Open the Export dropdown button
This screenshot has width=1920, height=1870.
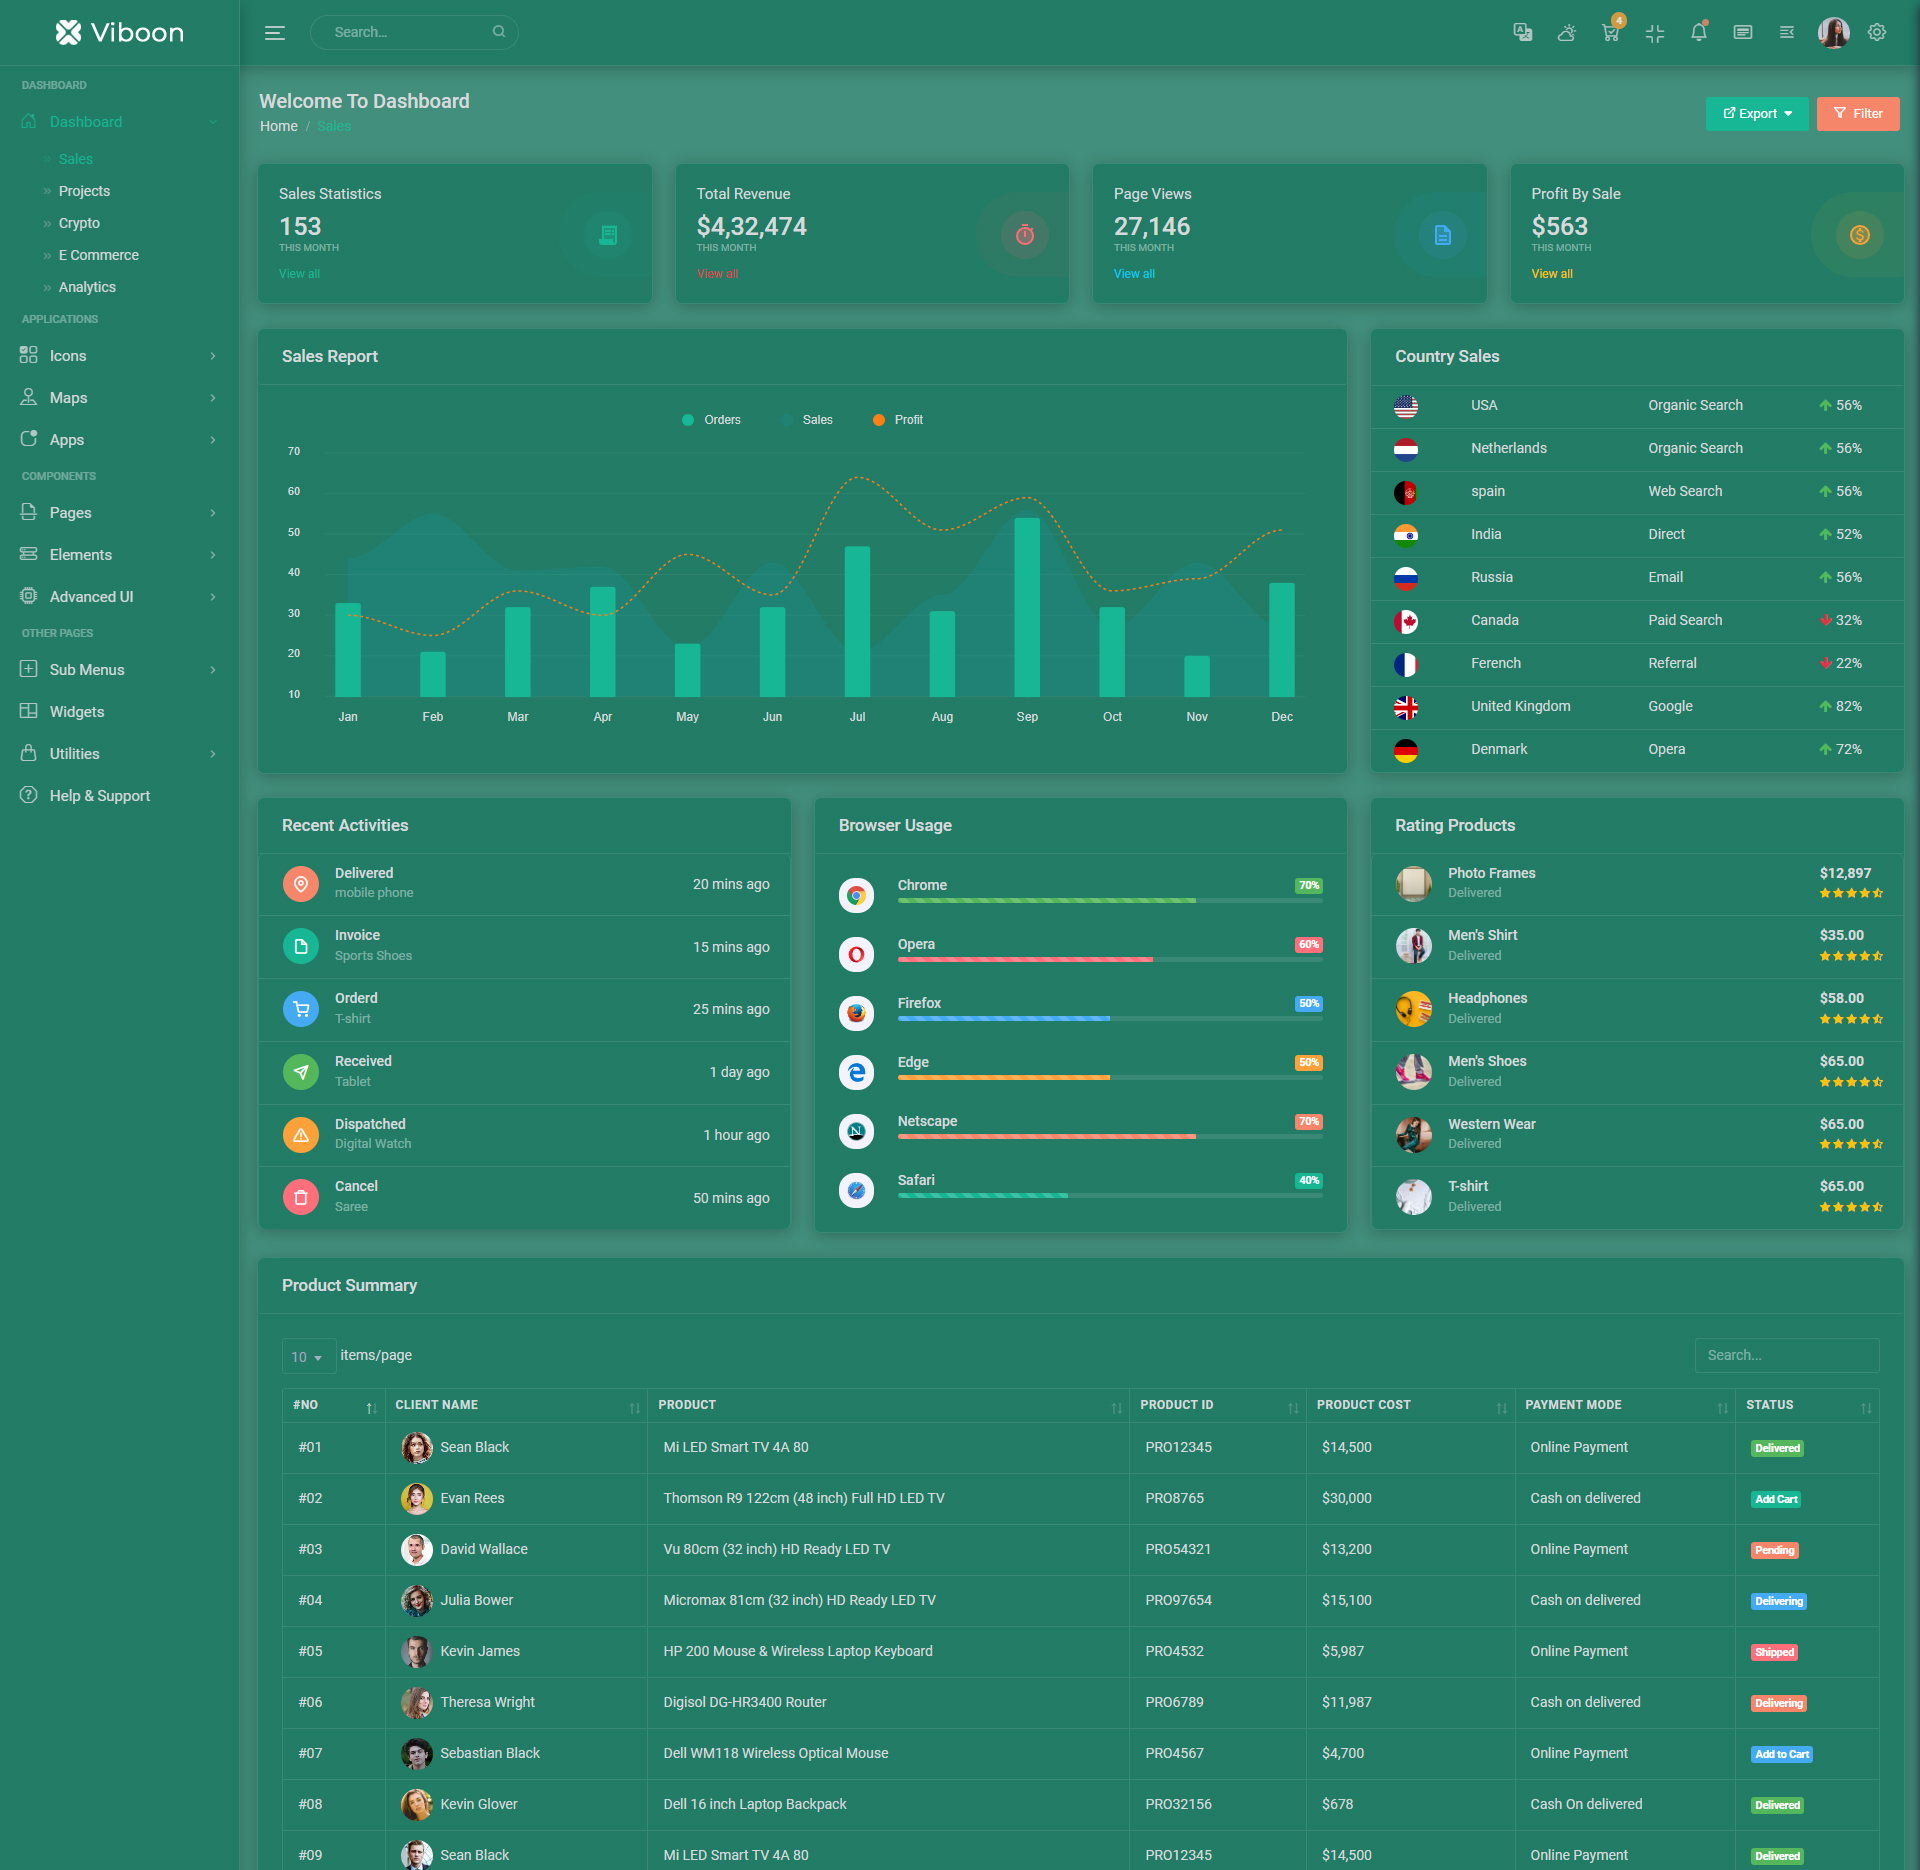1756,114
